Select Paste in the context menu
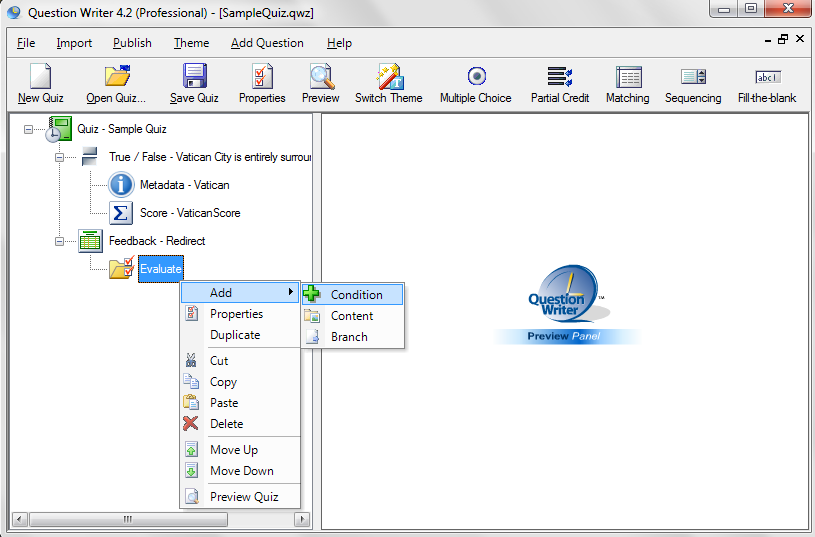 (240, 403)
